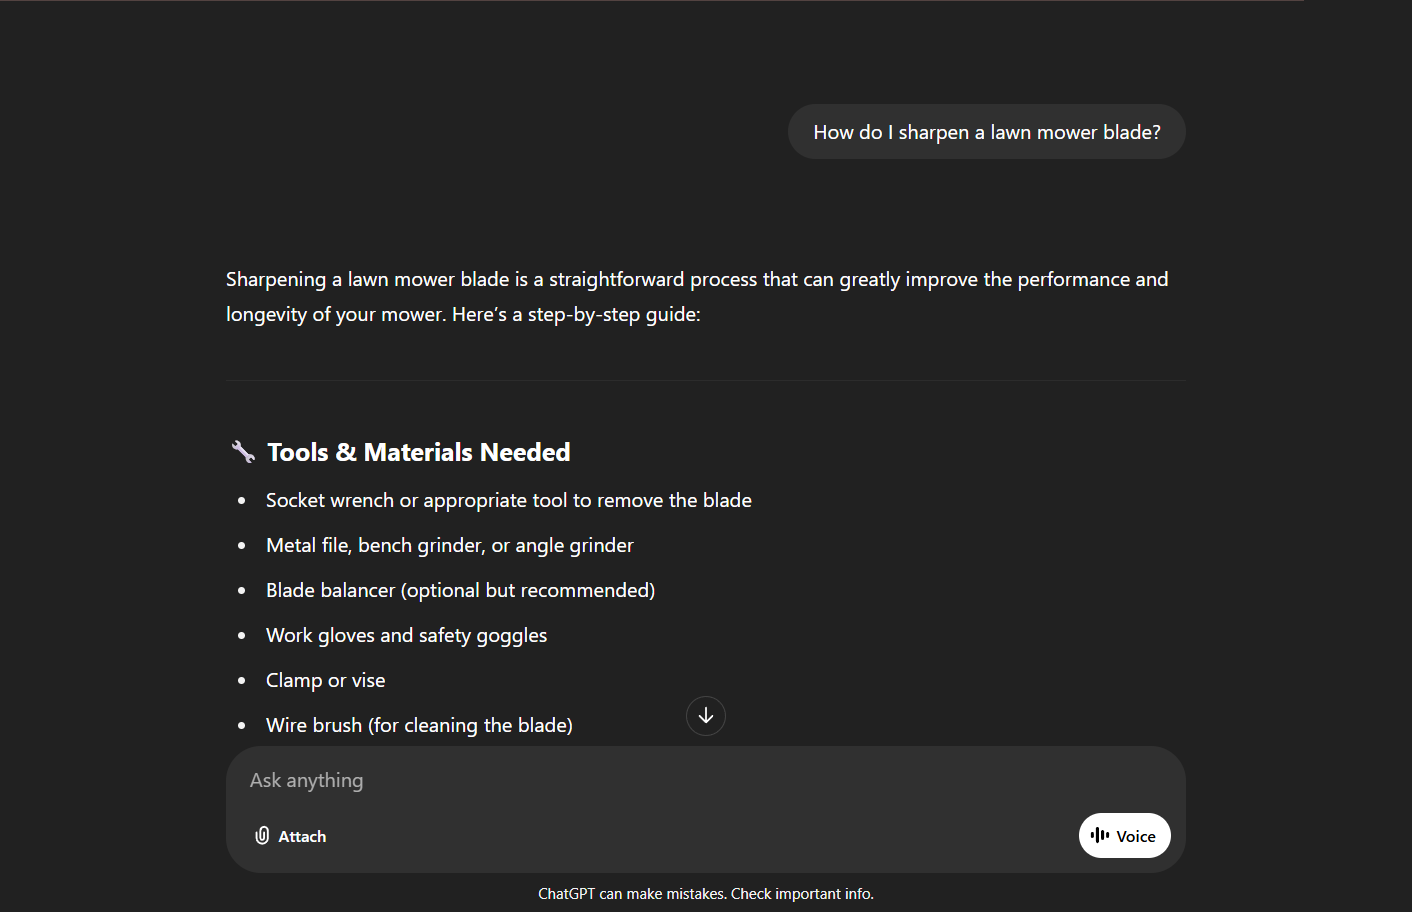Click the Voice waveform icon
Viewport: 1412px width, 912px height.
[1100, 835]
